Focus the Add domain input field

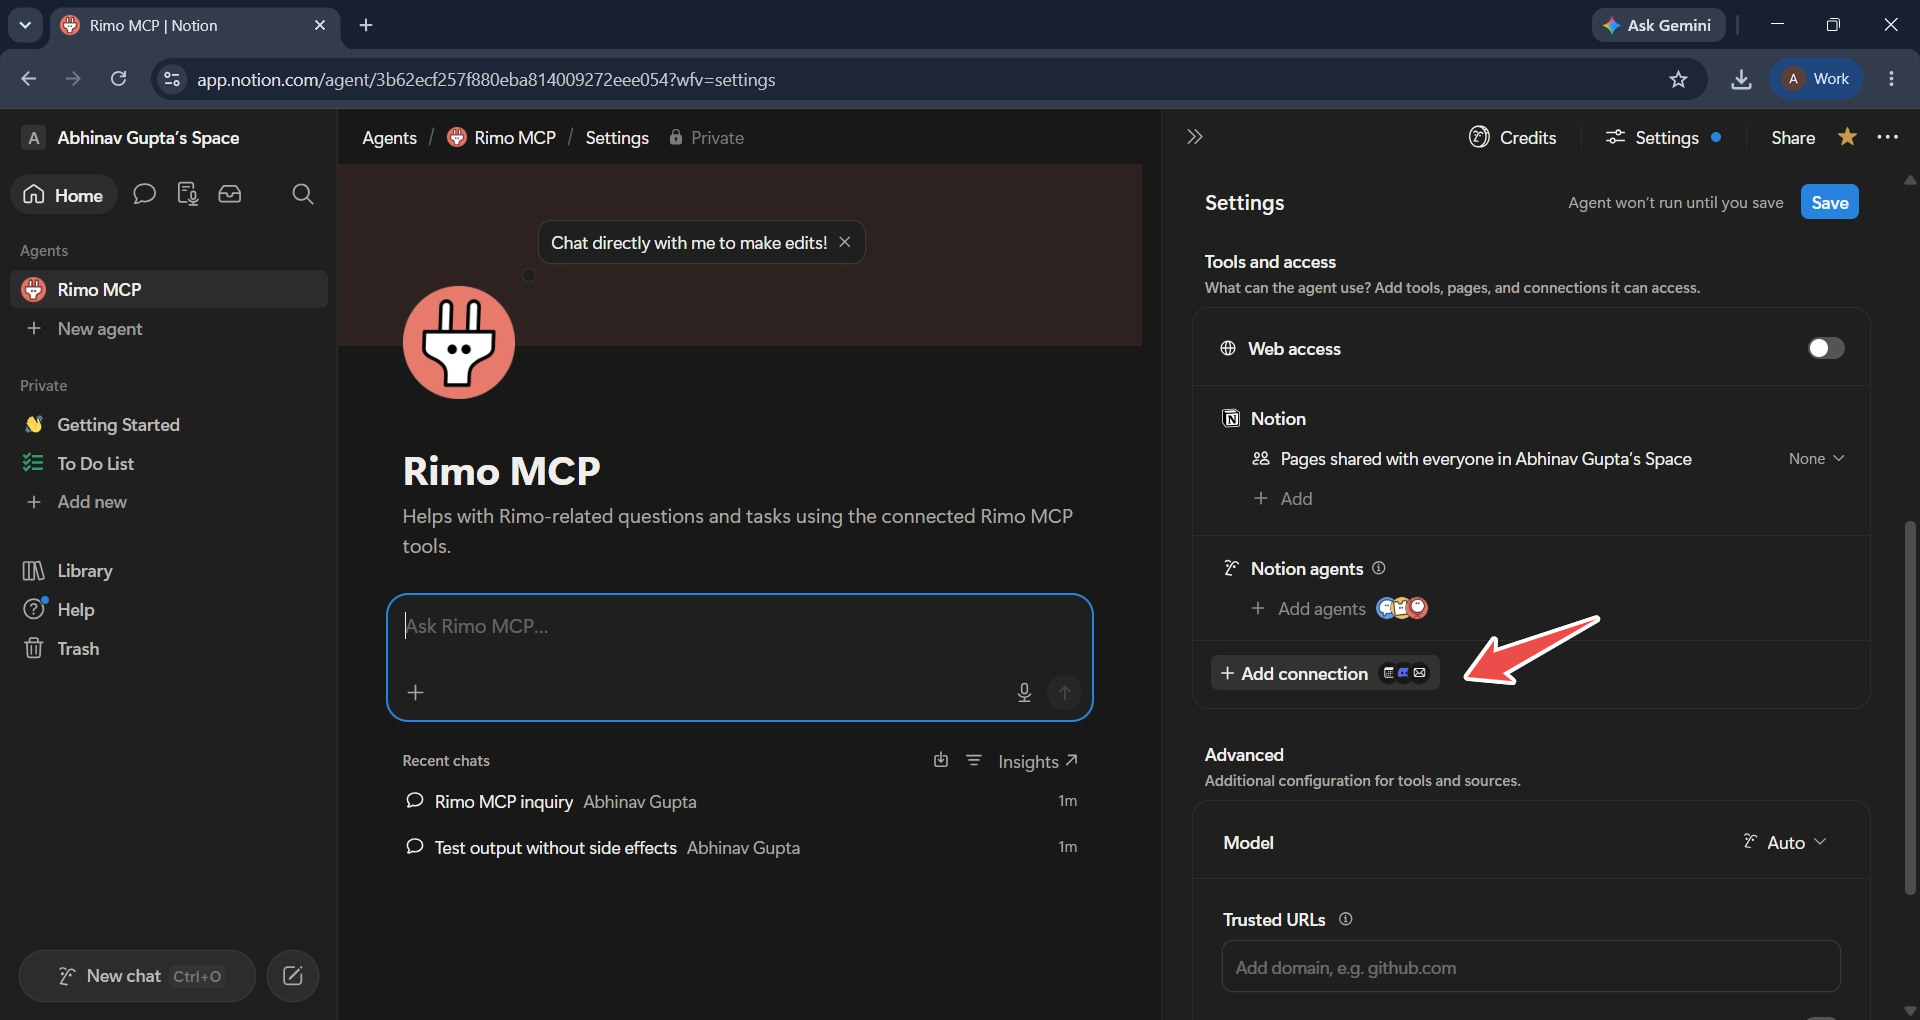[x=1531, y=967]
